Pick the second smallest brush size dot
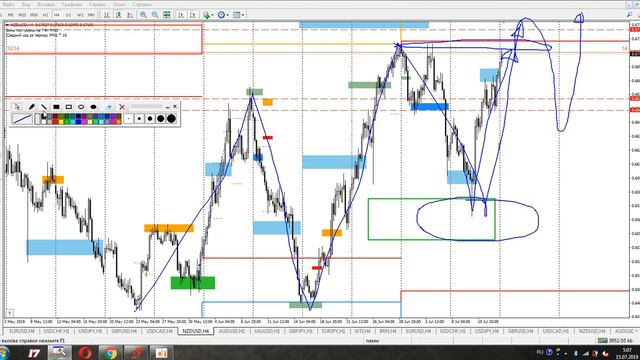The image size is (640, 360). [x=139, y=119]
